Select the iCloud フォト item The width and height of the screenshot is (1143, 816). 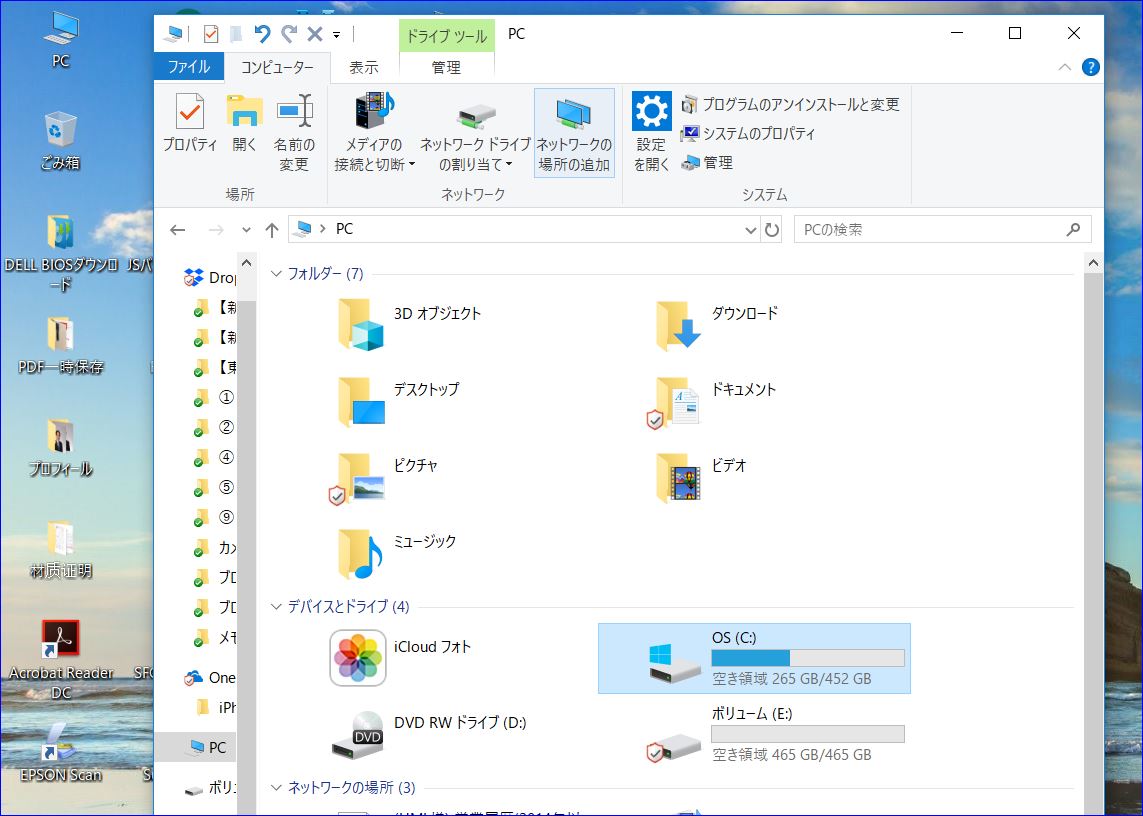click(x=401, y=658)
